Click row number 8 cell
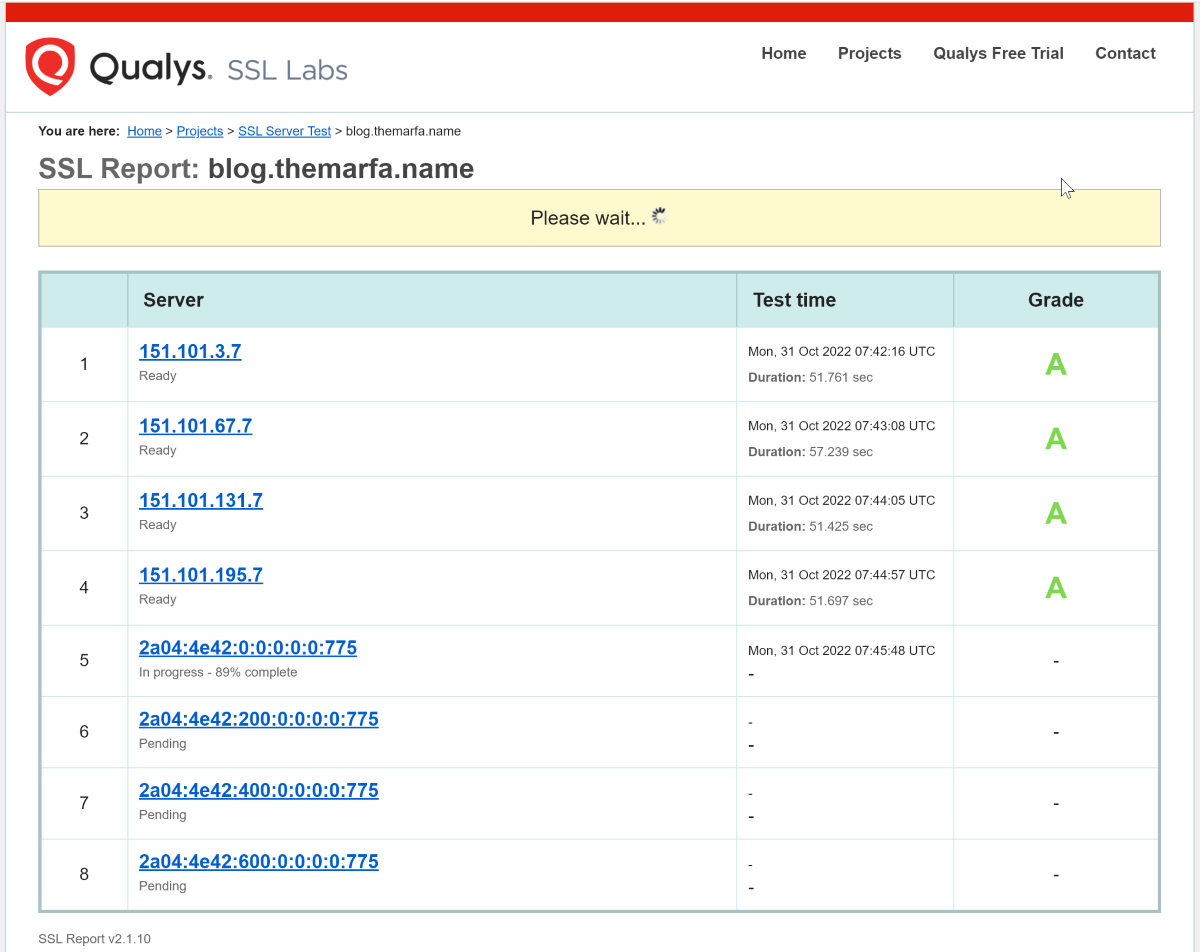 coord(84,874)
